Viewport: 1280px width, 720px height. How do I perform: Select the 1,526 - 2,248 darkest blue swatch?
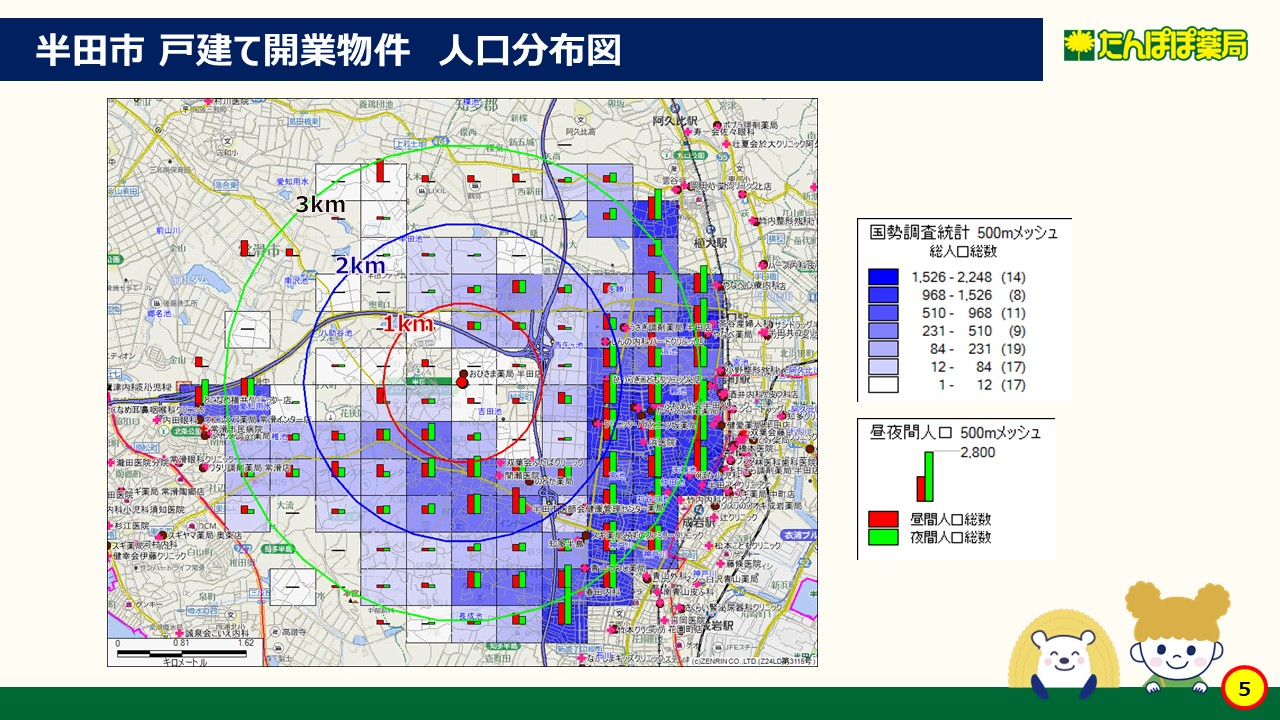click(883, 277)
